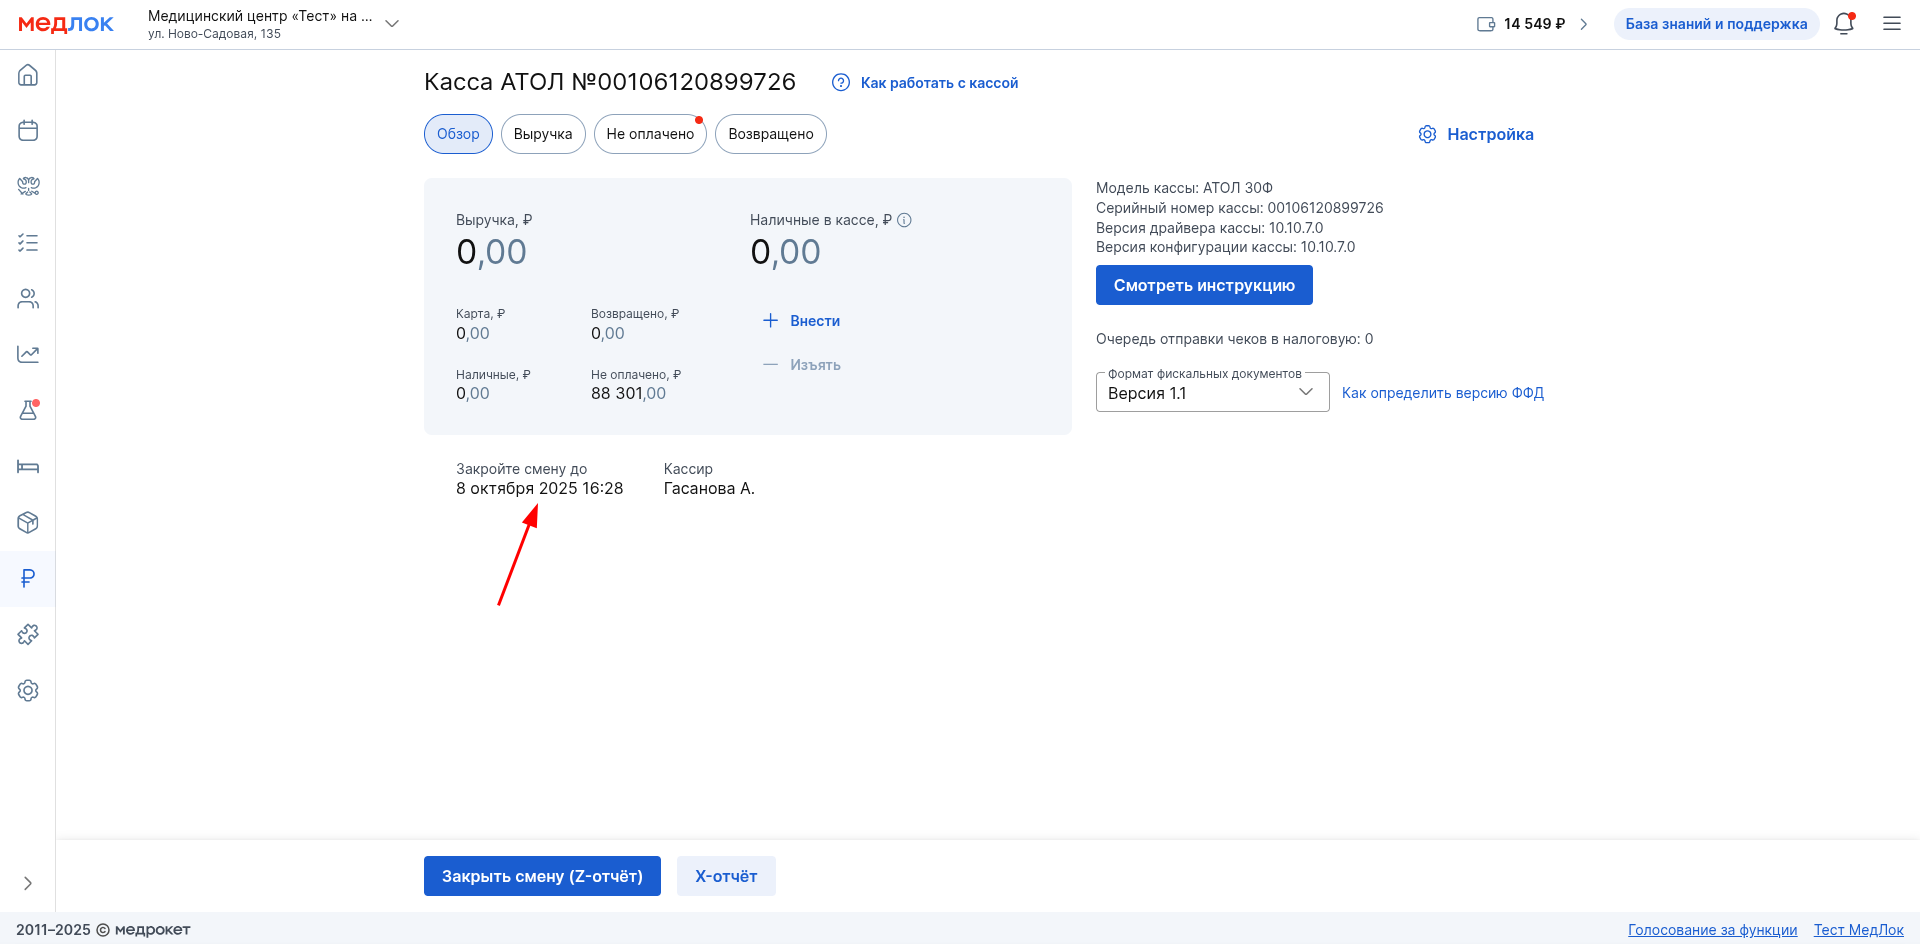This screenshot has height=944, width=1920.
Task: Switch to the Не оплачено tab
Action: (x=650, y=134)
